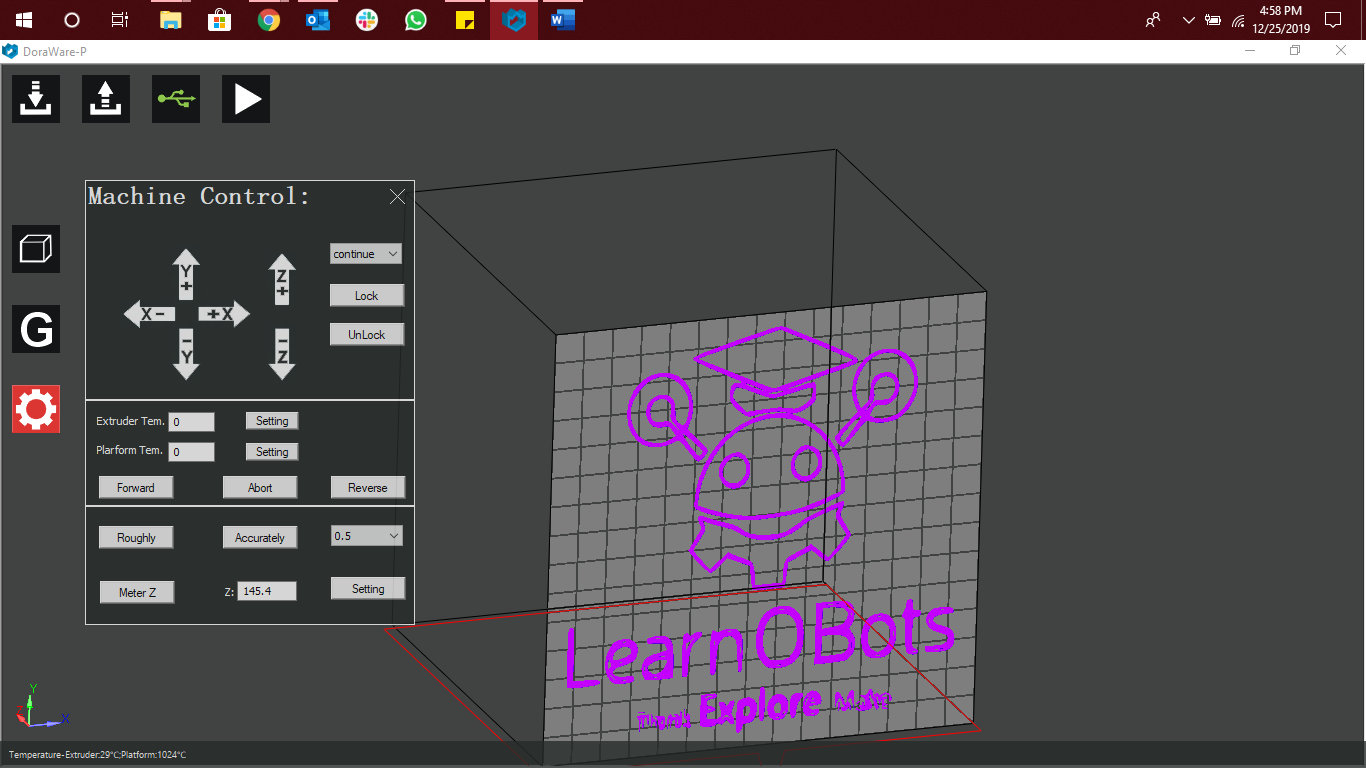Click Setting next to Extruder Tem.
1366x768 pixels.
pos(272,421)
